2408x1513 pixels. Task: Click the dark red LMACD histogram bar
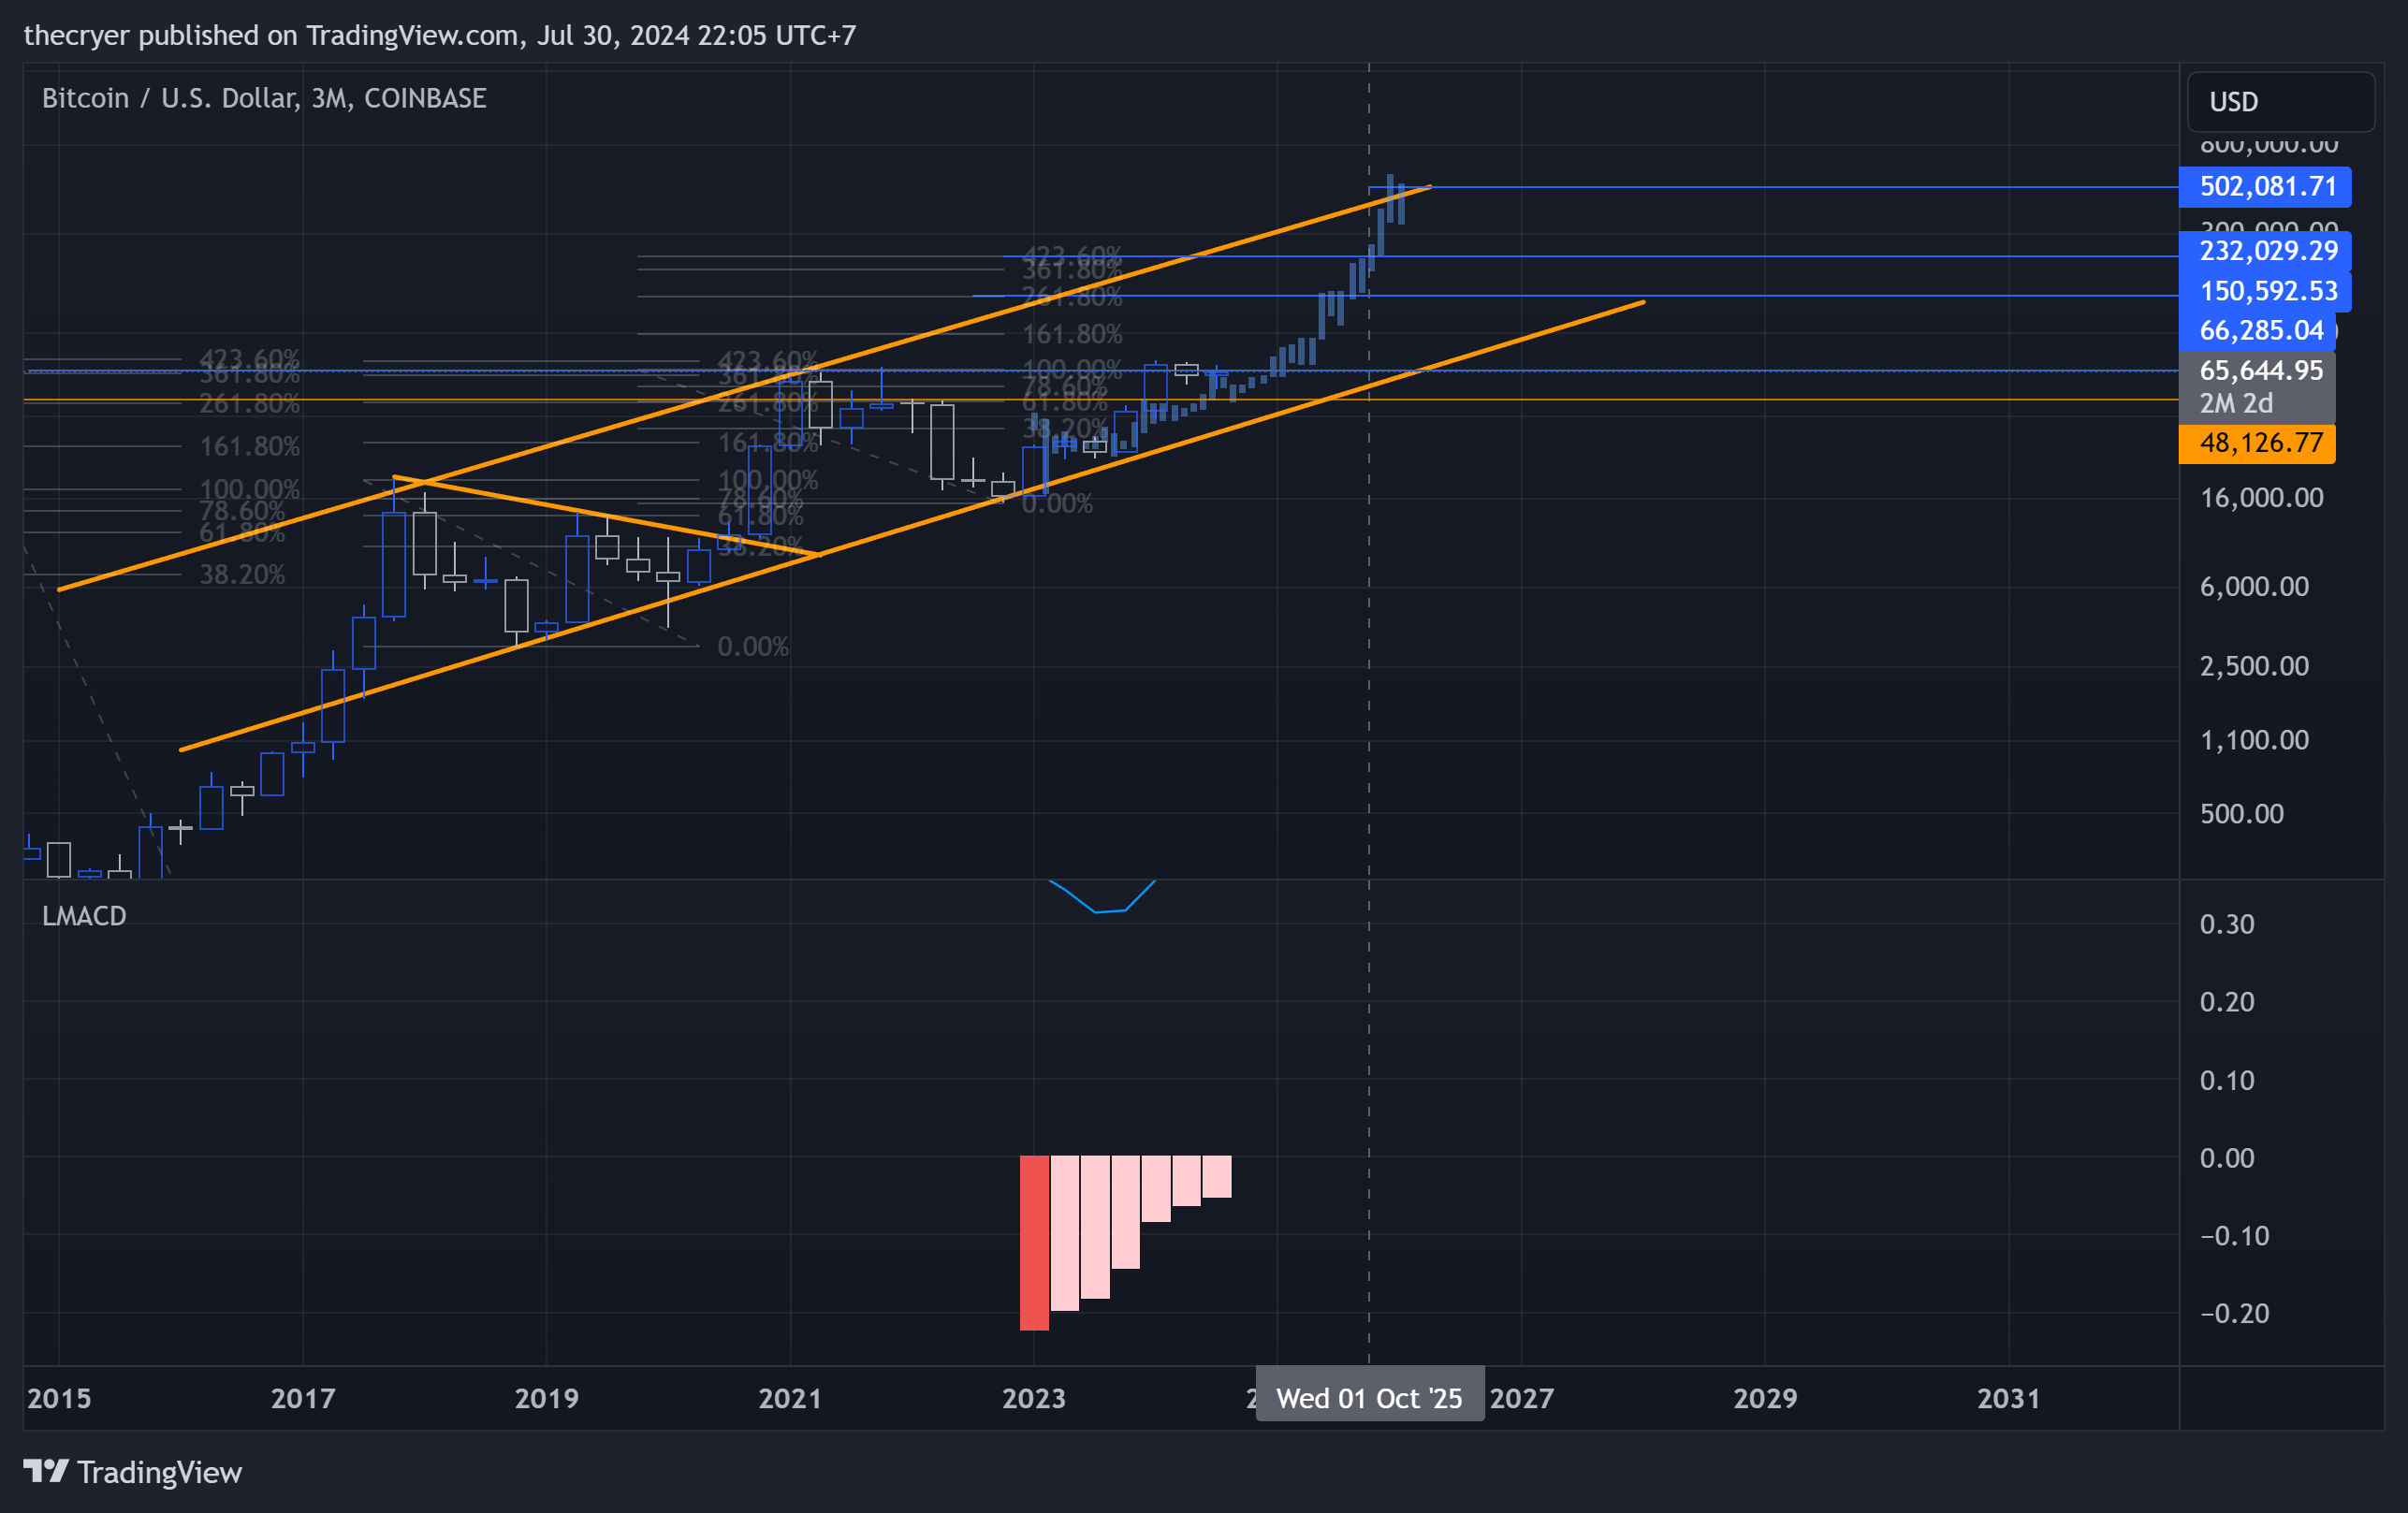pyautogui.click(x=1034, y=1243)
